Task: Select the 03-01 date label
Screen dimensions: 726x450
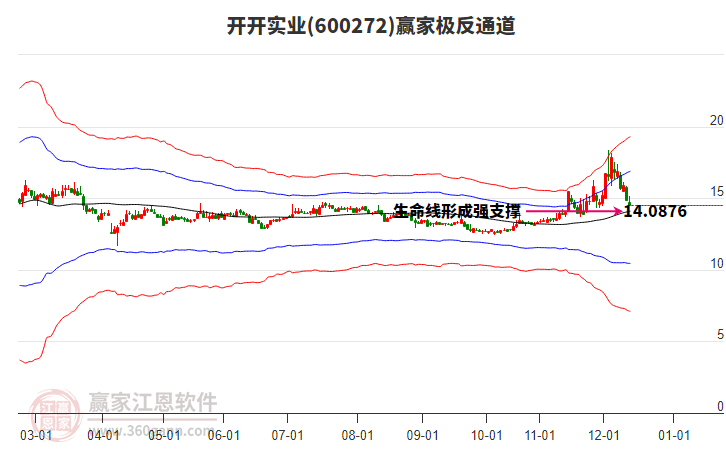Action: tap(36, 436)
